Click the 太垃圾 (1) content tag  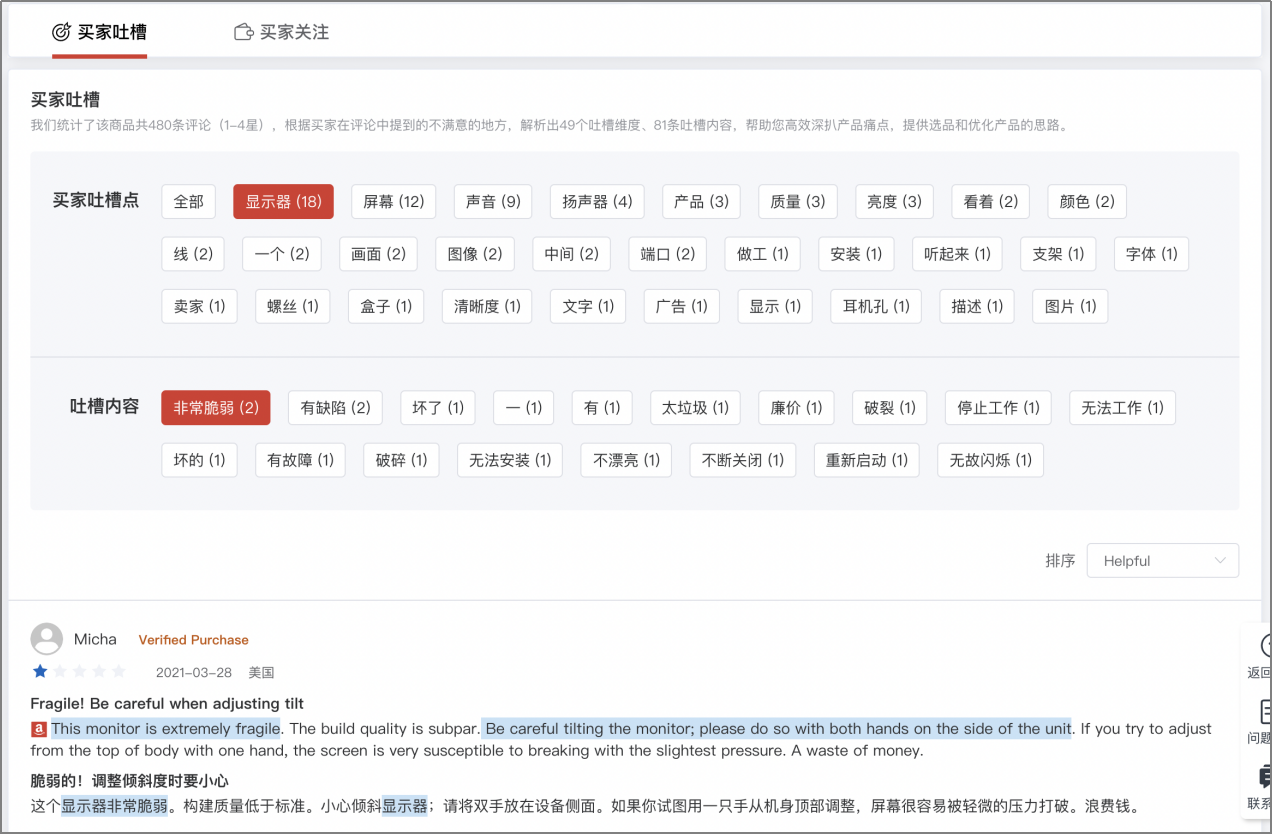tap(695, 407)
